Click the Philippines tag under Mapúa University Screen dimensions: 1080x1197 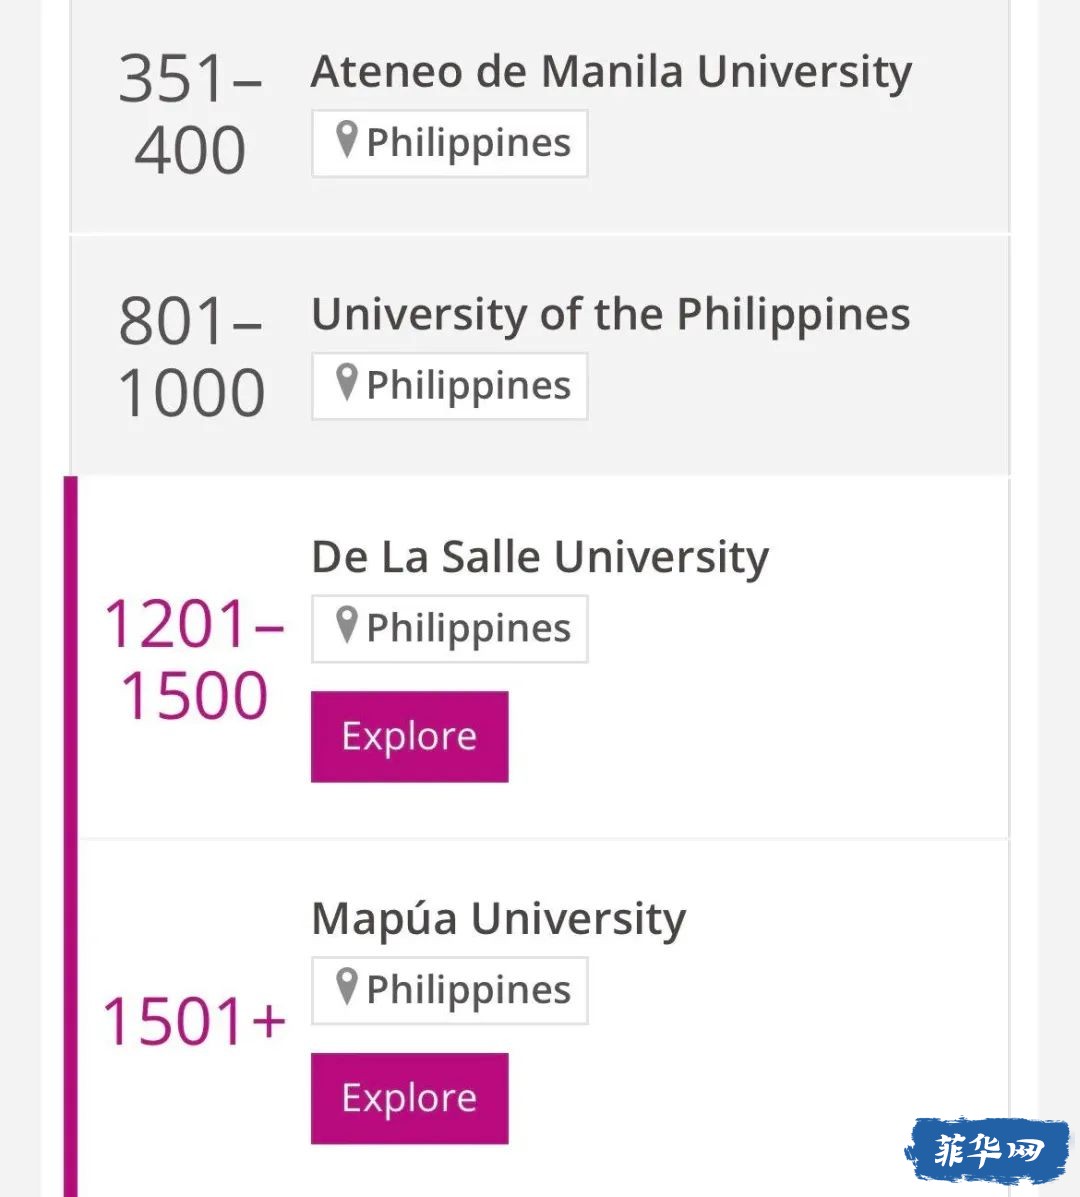click(x=450, y=990)
